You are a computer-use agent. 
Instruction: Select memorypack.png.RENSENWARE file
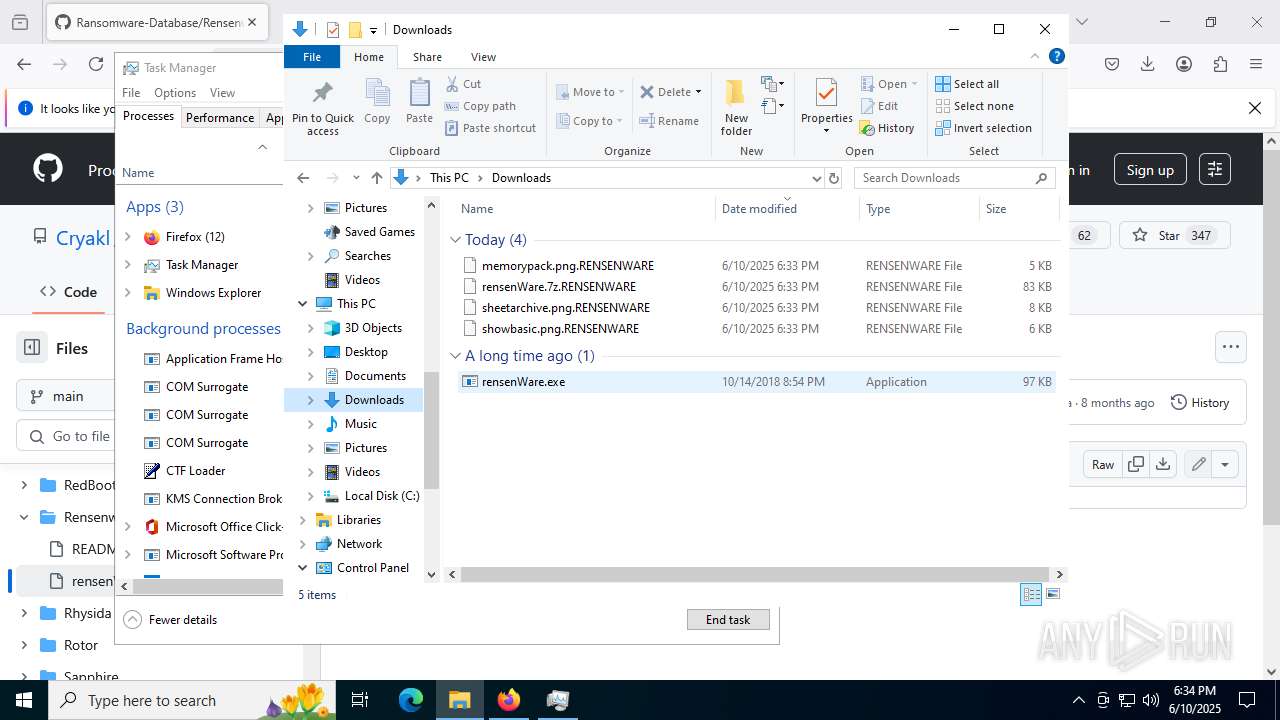[x=757, y=266]
